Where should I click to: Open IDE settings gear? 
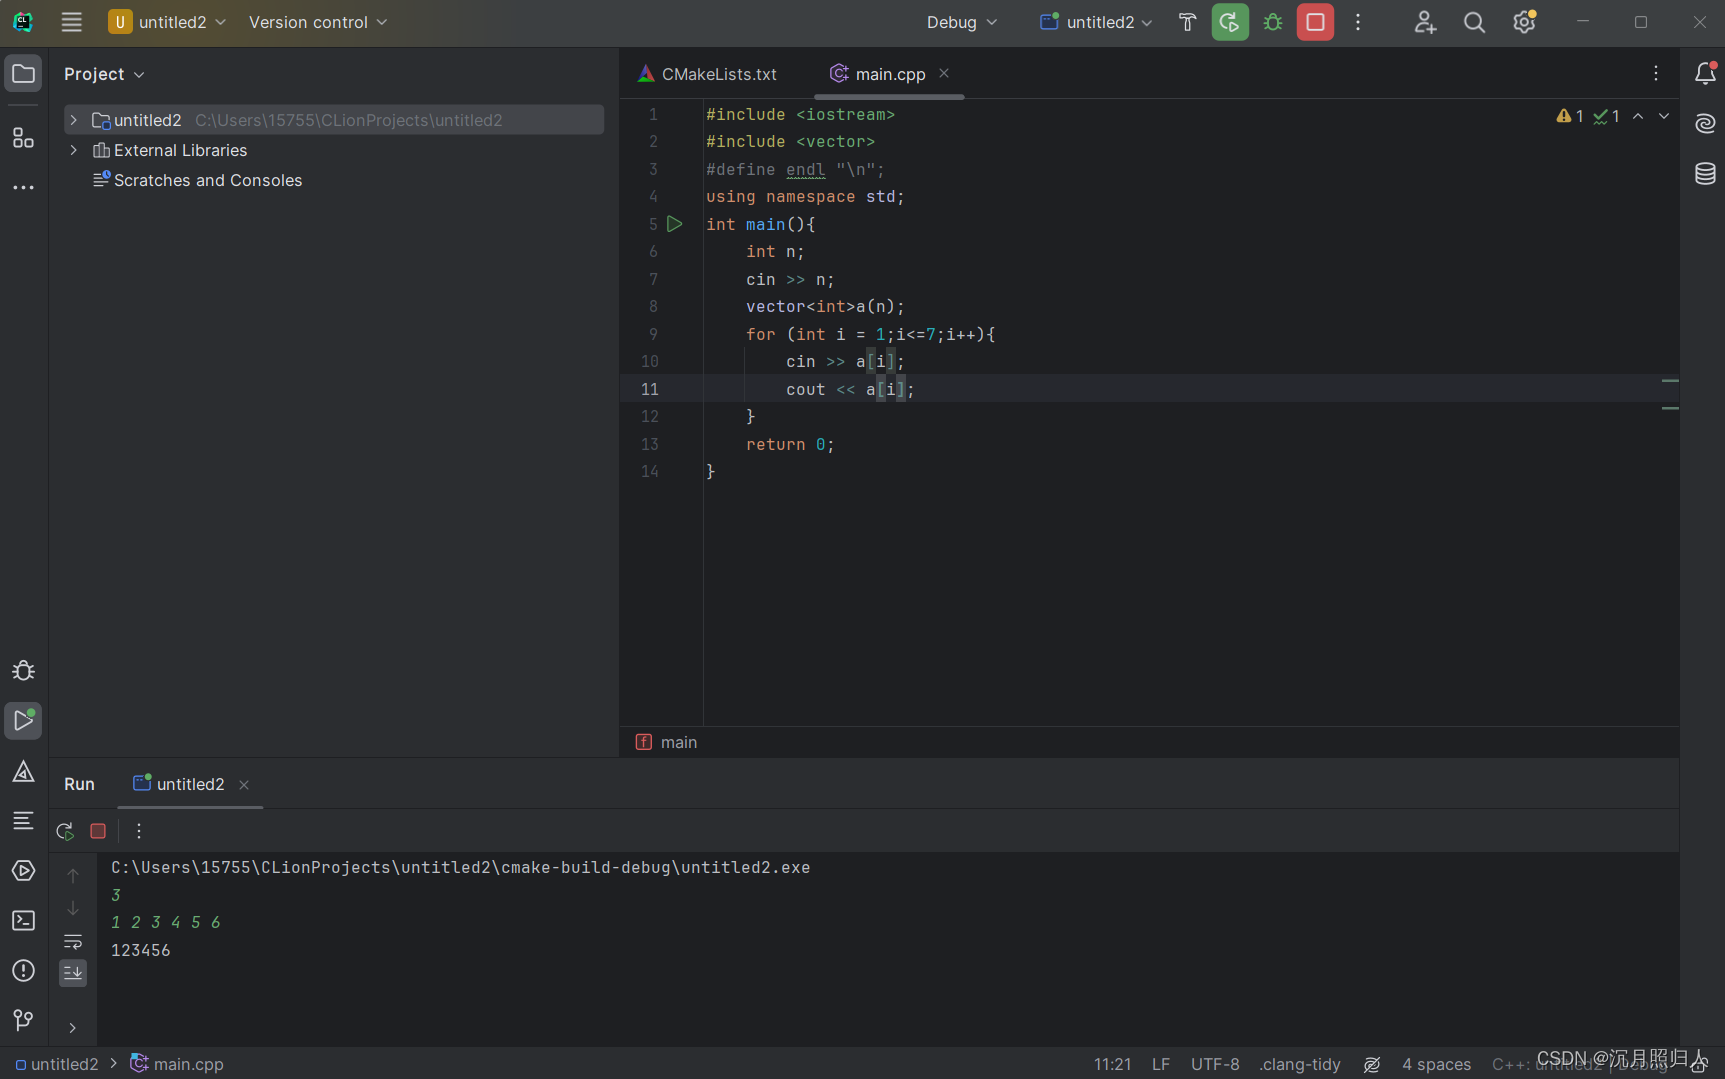click(x=1524, y=22)
